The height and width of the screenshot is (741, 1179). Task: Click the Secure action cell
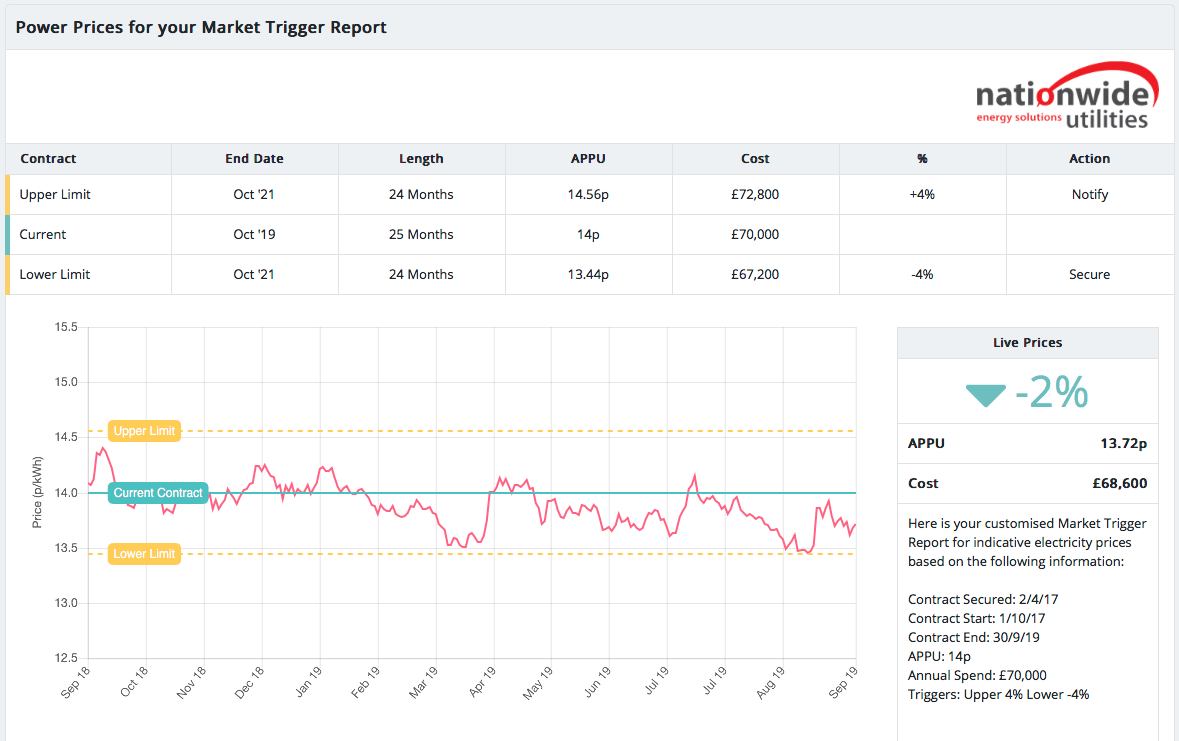[x=1090, y=275]
